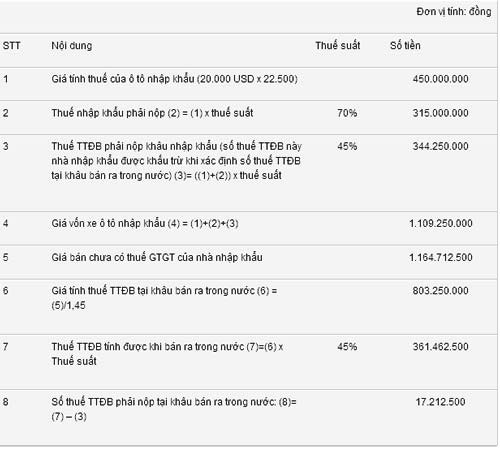Screen dimensions: 500x452
Task: Select the Thuế suất column header
Action: (x=338, y=45)
